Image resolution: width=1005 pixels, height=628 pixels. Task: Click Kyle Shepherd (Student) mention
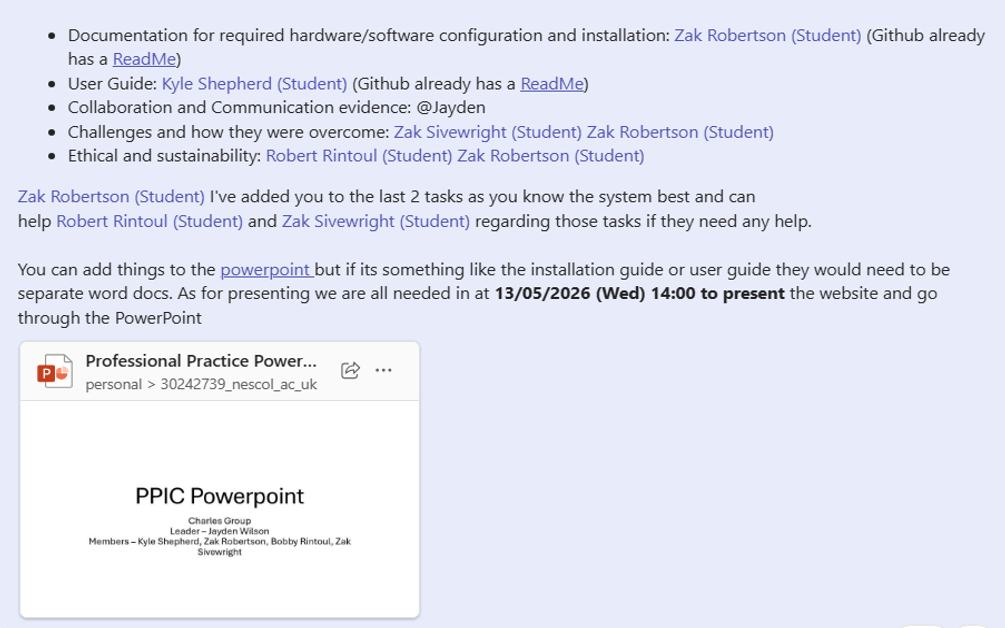click(254, 83)
